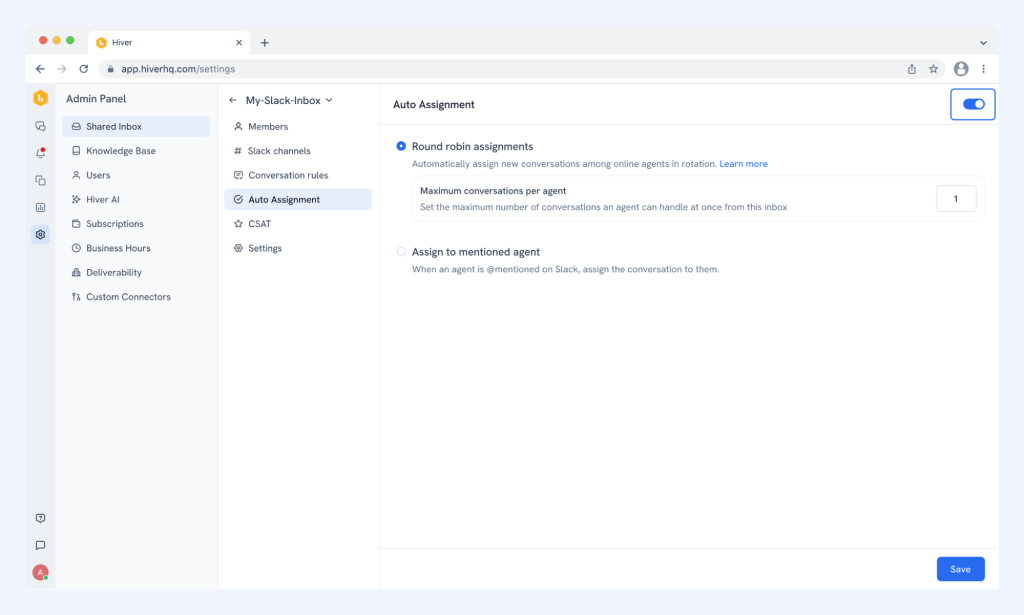1024x615 pixels.
Task: Reload the page with refresh icon
Action: [x=84, y=69]
